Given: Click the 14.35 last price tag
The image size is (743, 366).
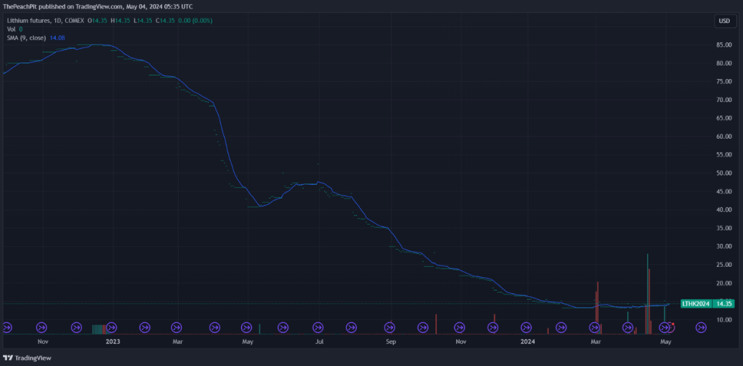Looking at the screenshot, I should click(723, 304).
